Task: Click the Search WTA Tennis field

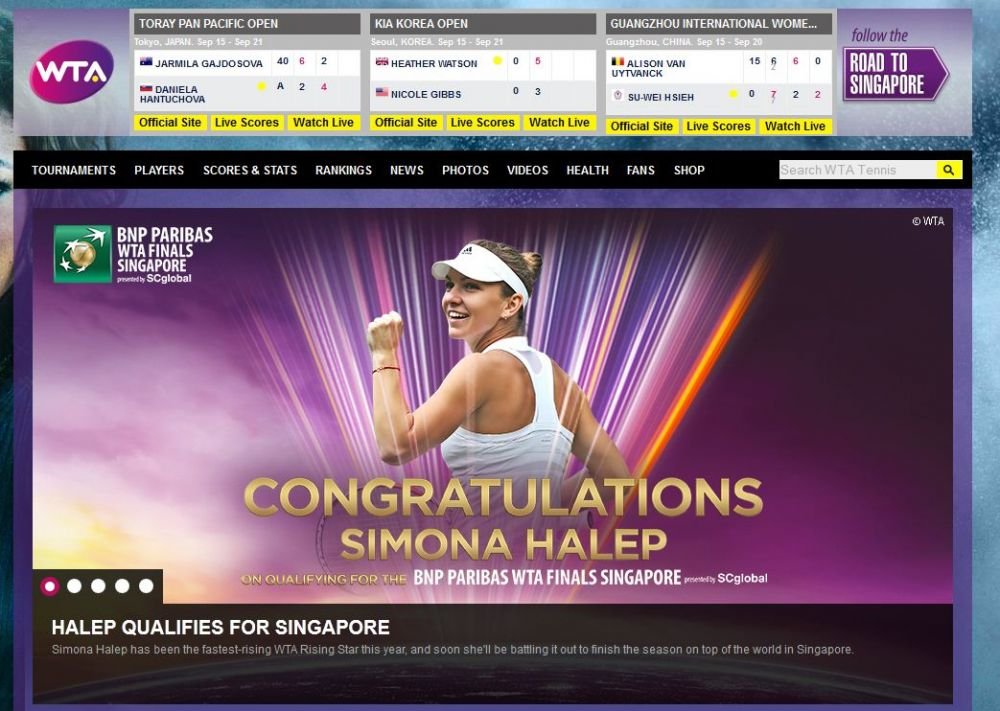Action: (858, 170)
